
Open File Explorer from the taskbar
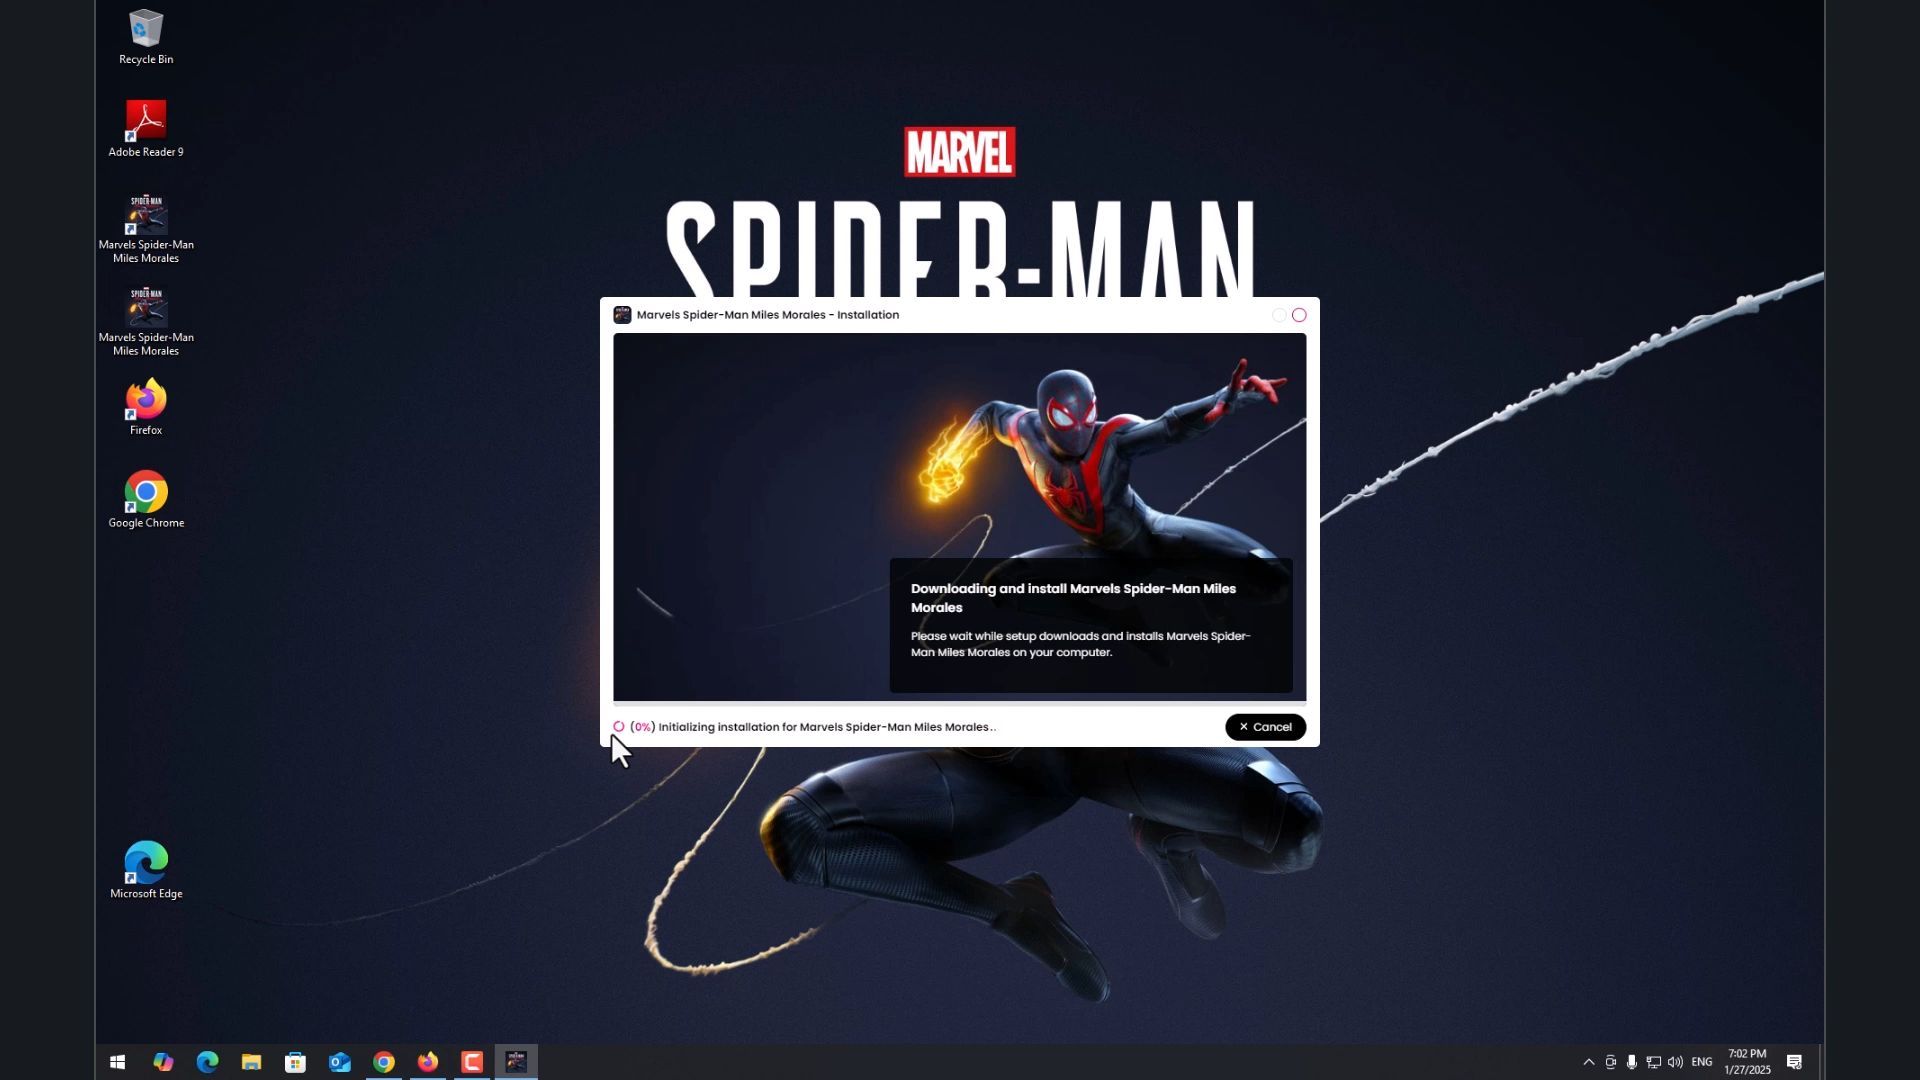[251, 1062]
